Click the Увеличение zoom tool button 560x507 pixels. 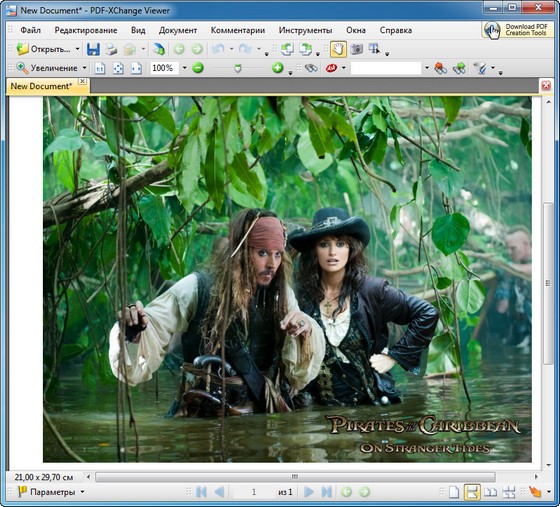(47, 68)
